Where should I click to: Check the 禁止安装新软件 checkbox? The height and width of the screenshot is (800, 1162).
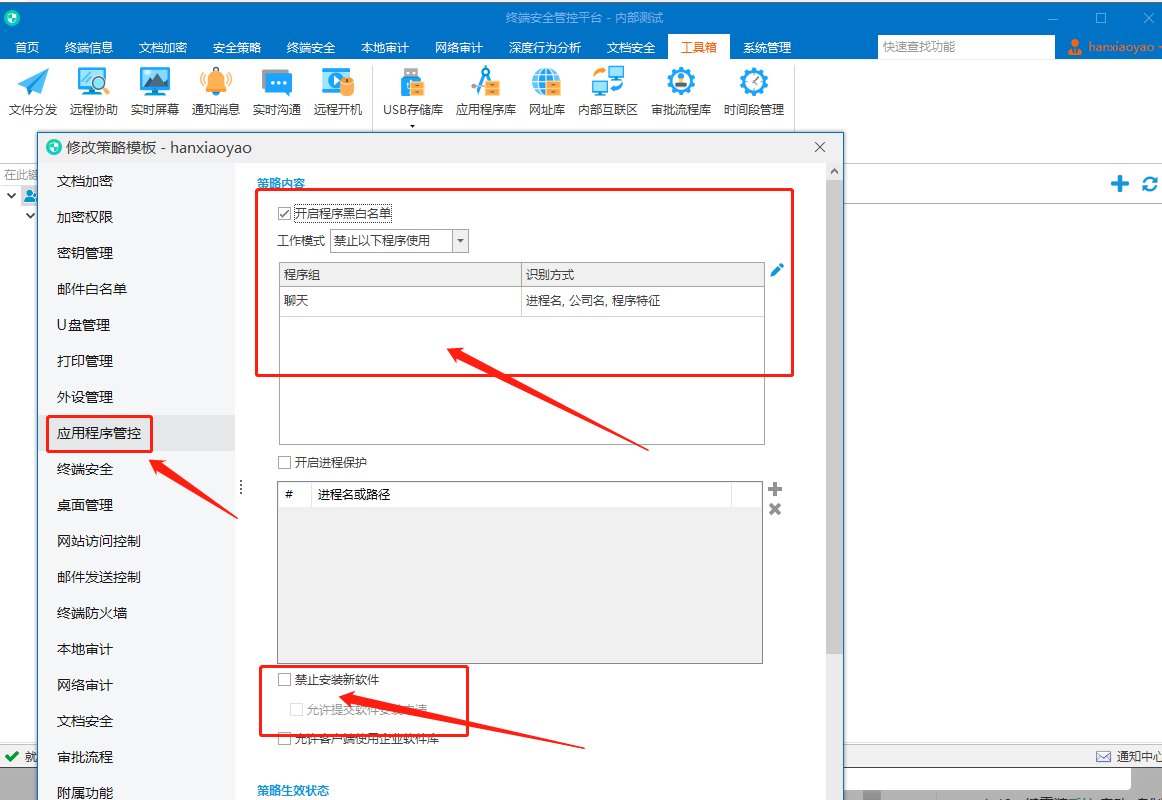(x=285, y=680)
